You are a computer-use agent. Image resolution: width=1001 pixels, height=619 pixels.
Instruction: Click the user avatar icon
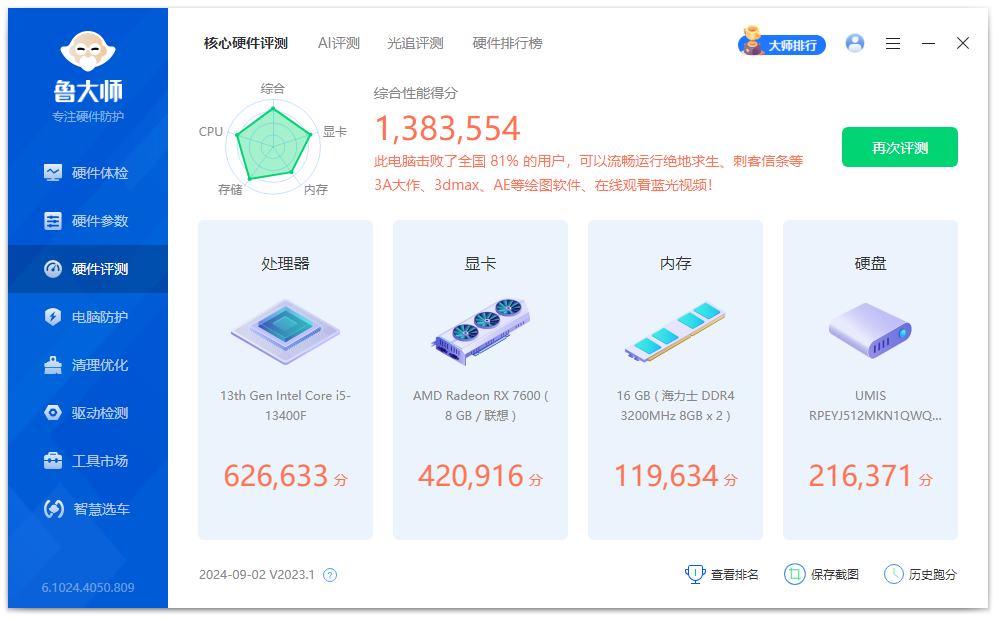pos(854,43)
